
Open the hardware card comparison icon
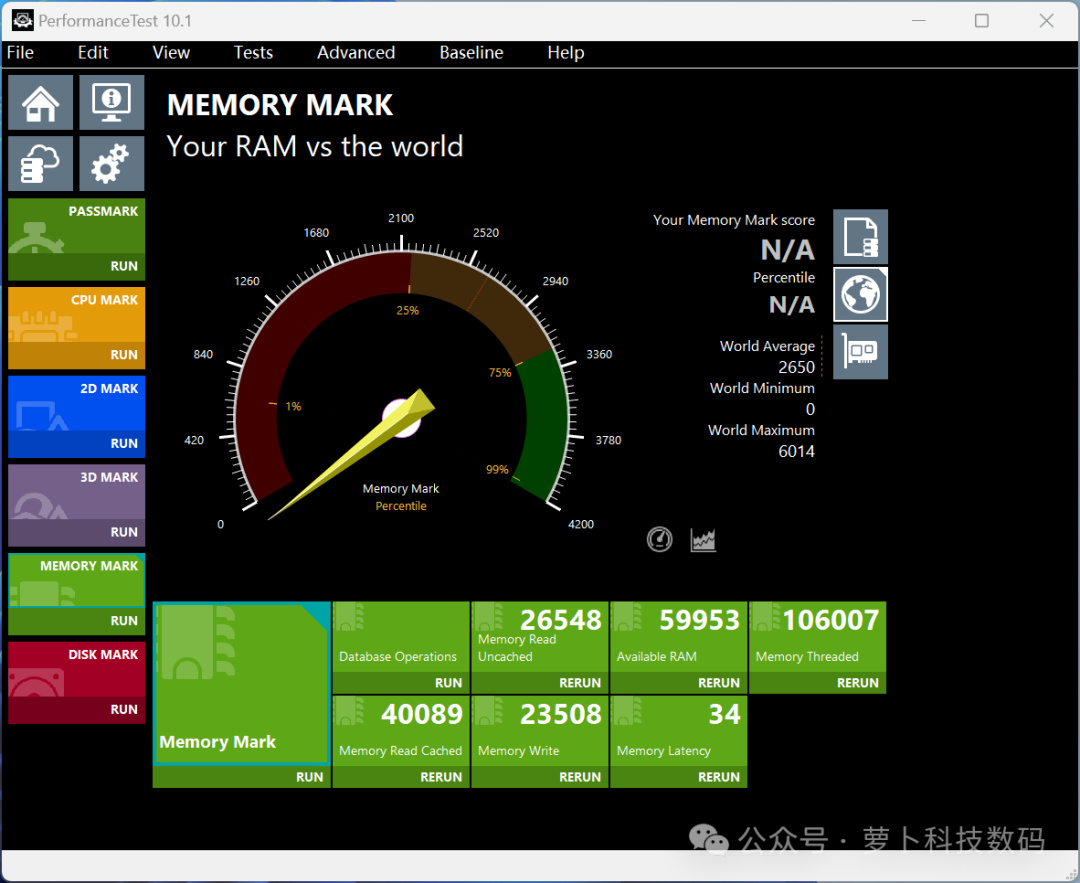click(x=860, y=352)
